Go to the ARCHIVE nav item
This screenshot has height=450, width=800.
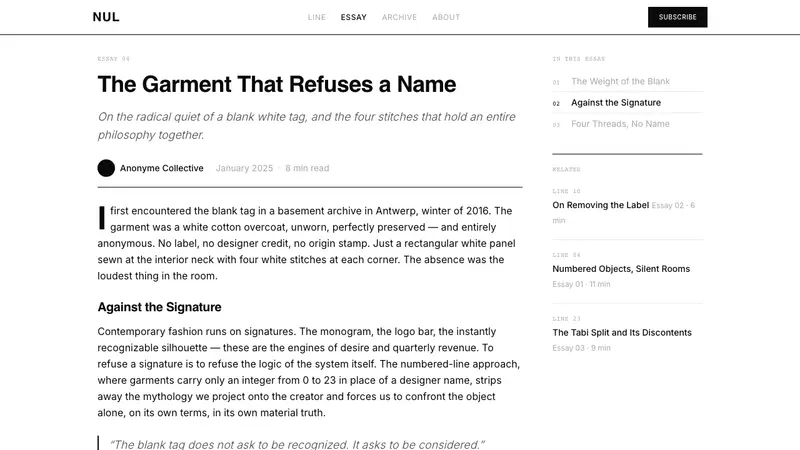point(399,17)
